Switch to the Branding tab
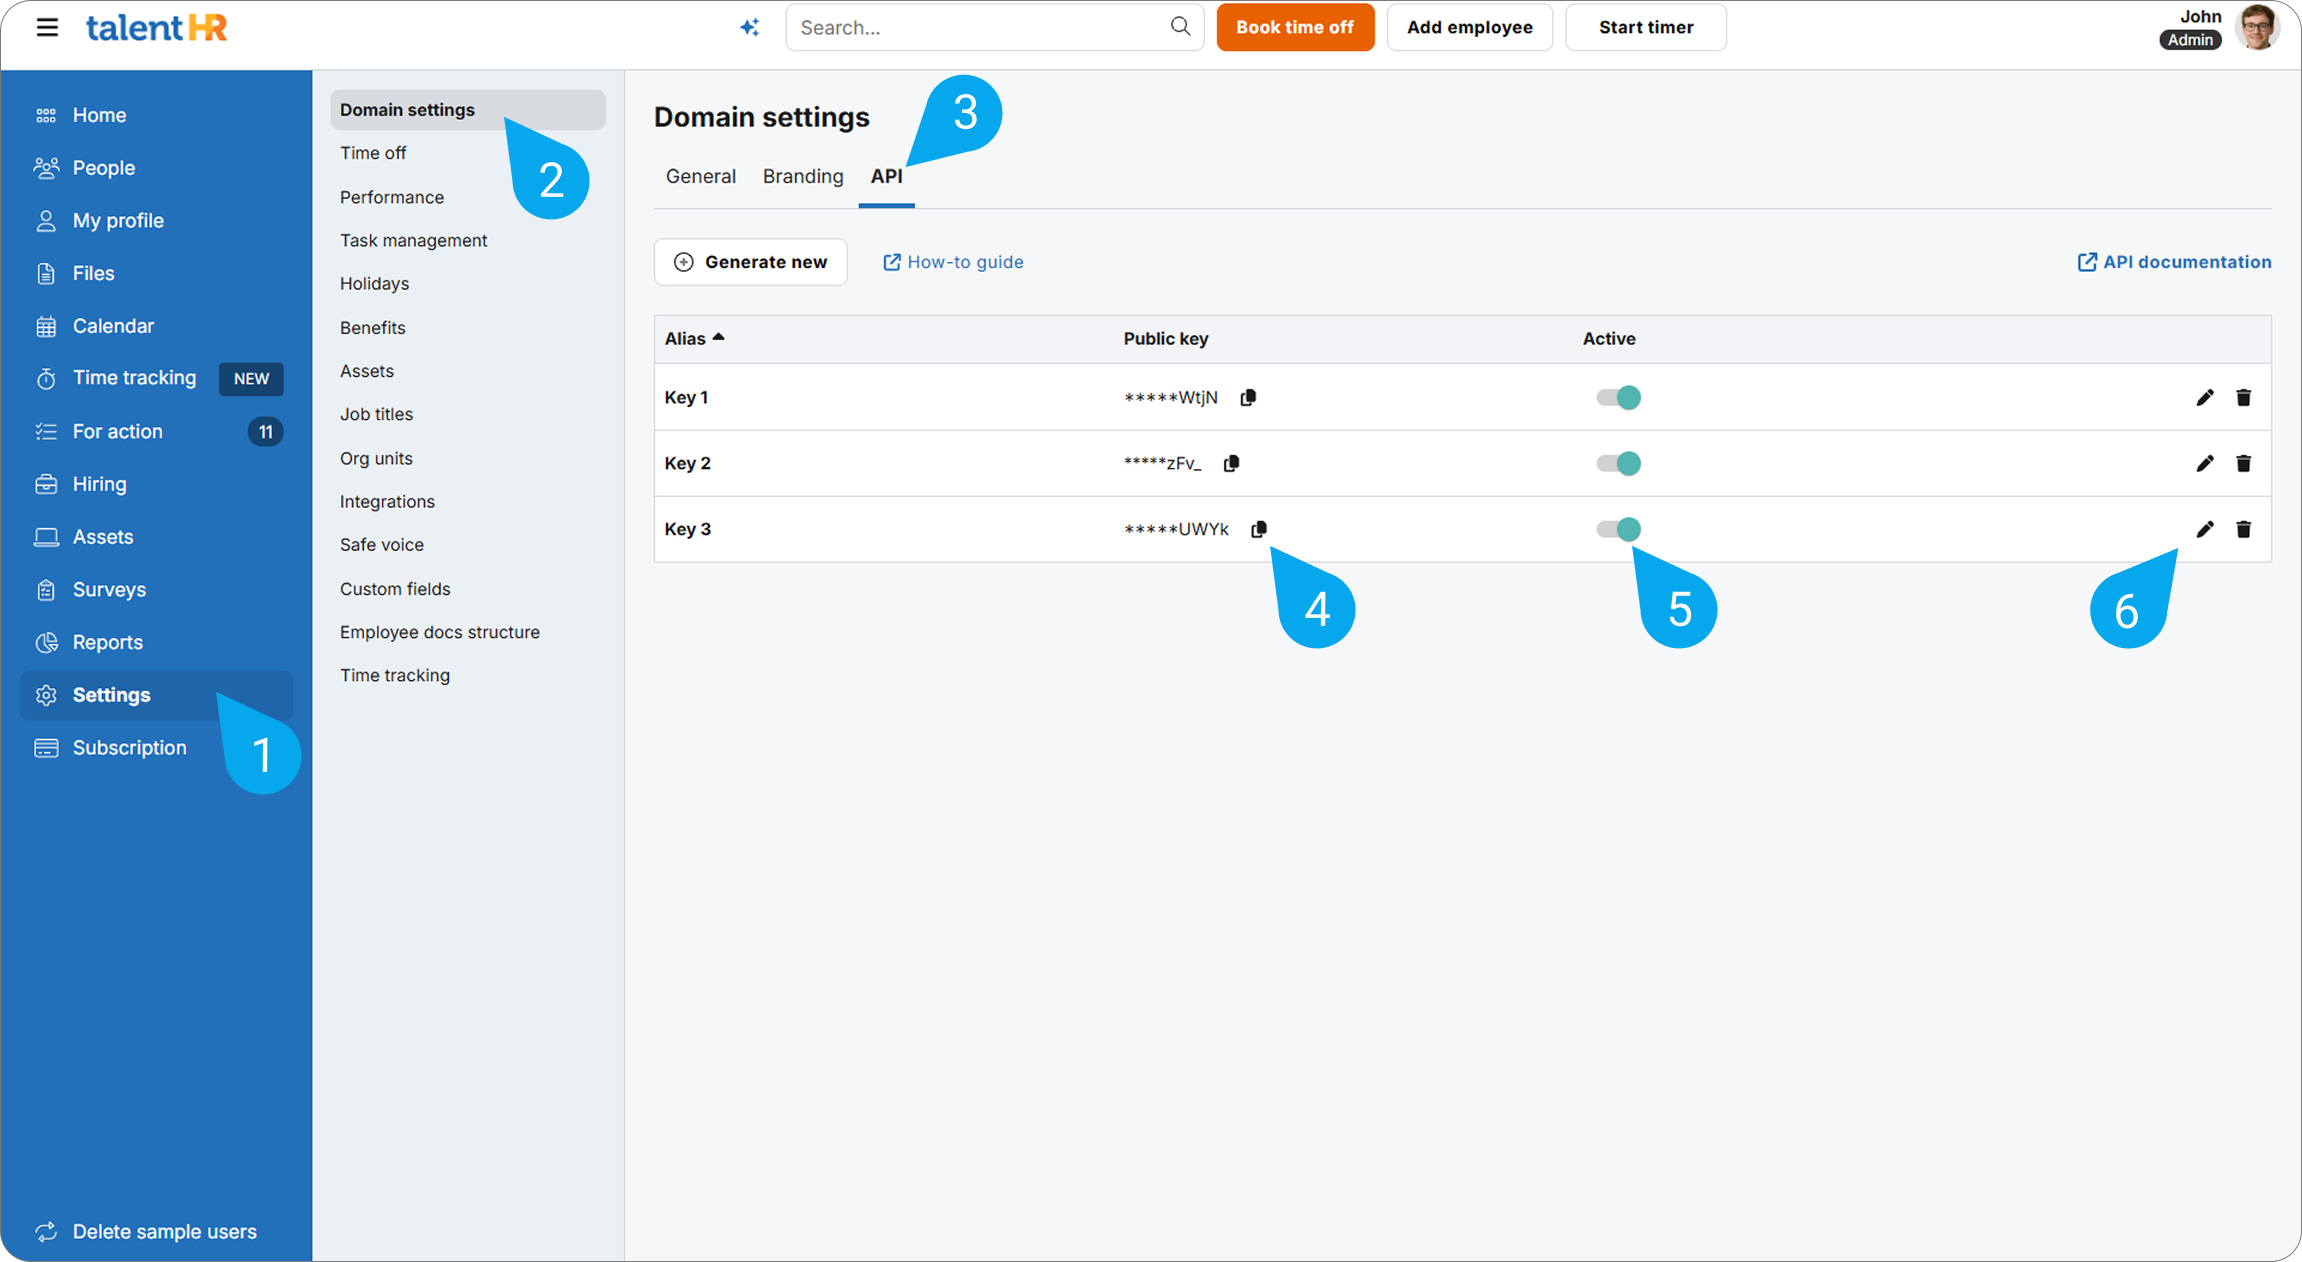Screen dimensions: 2302x1262 click(x=803, y=177)
